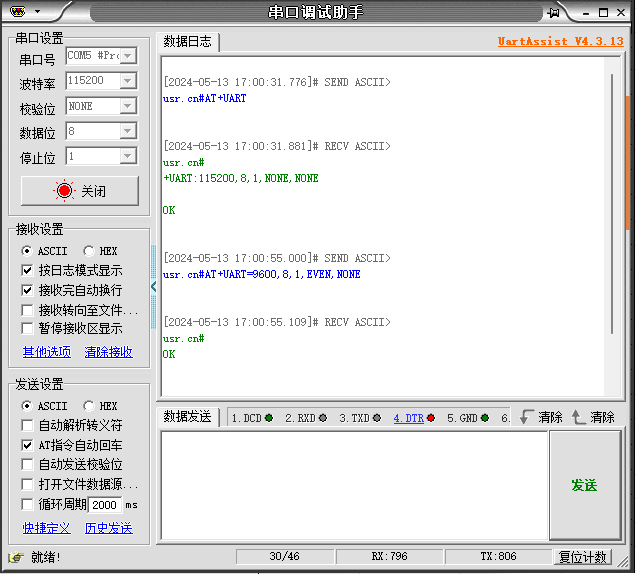Click the DCD signal indicator

[x=252, y=418]
